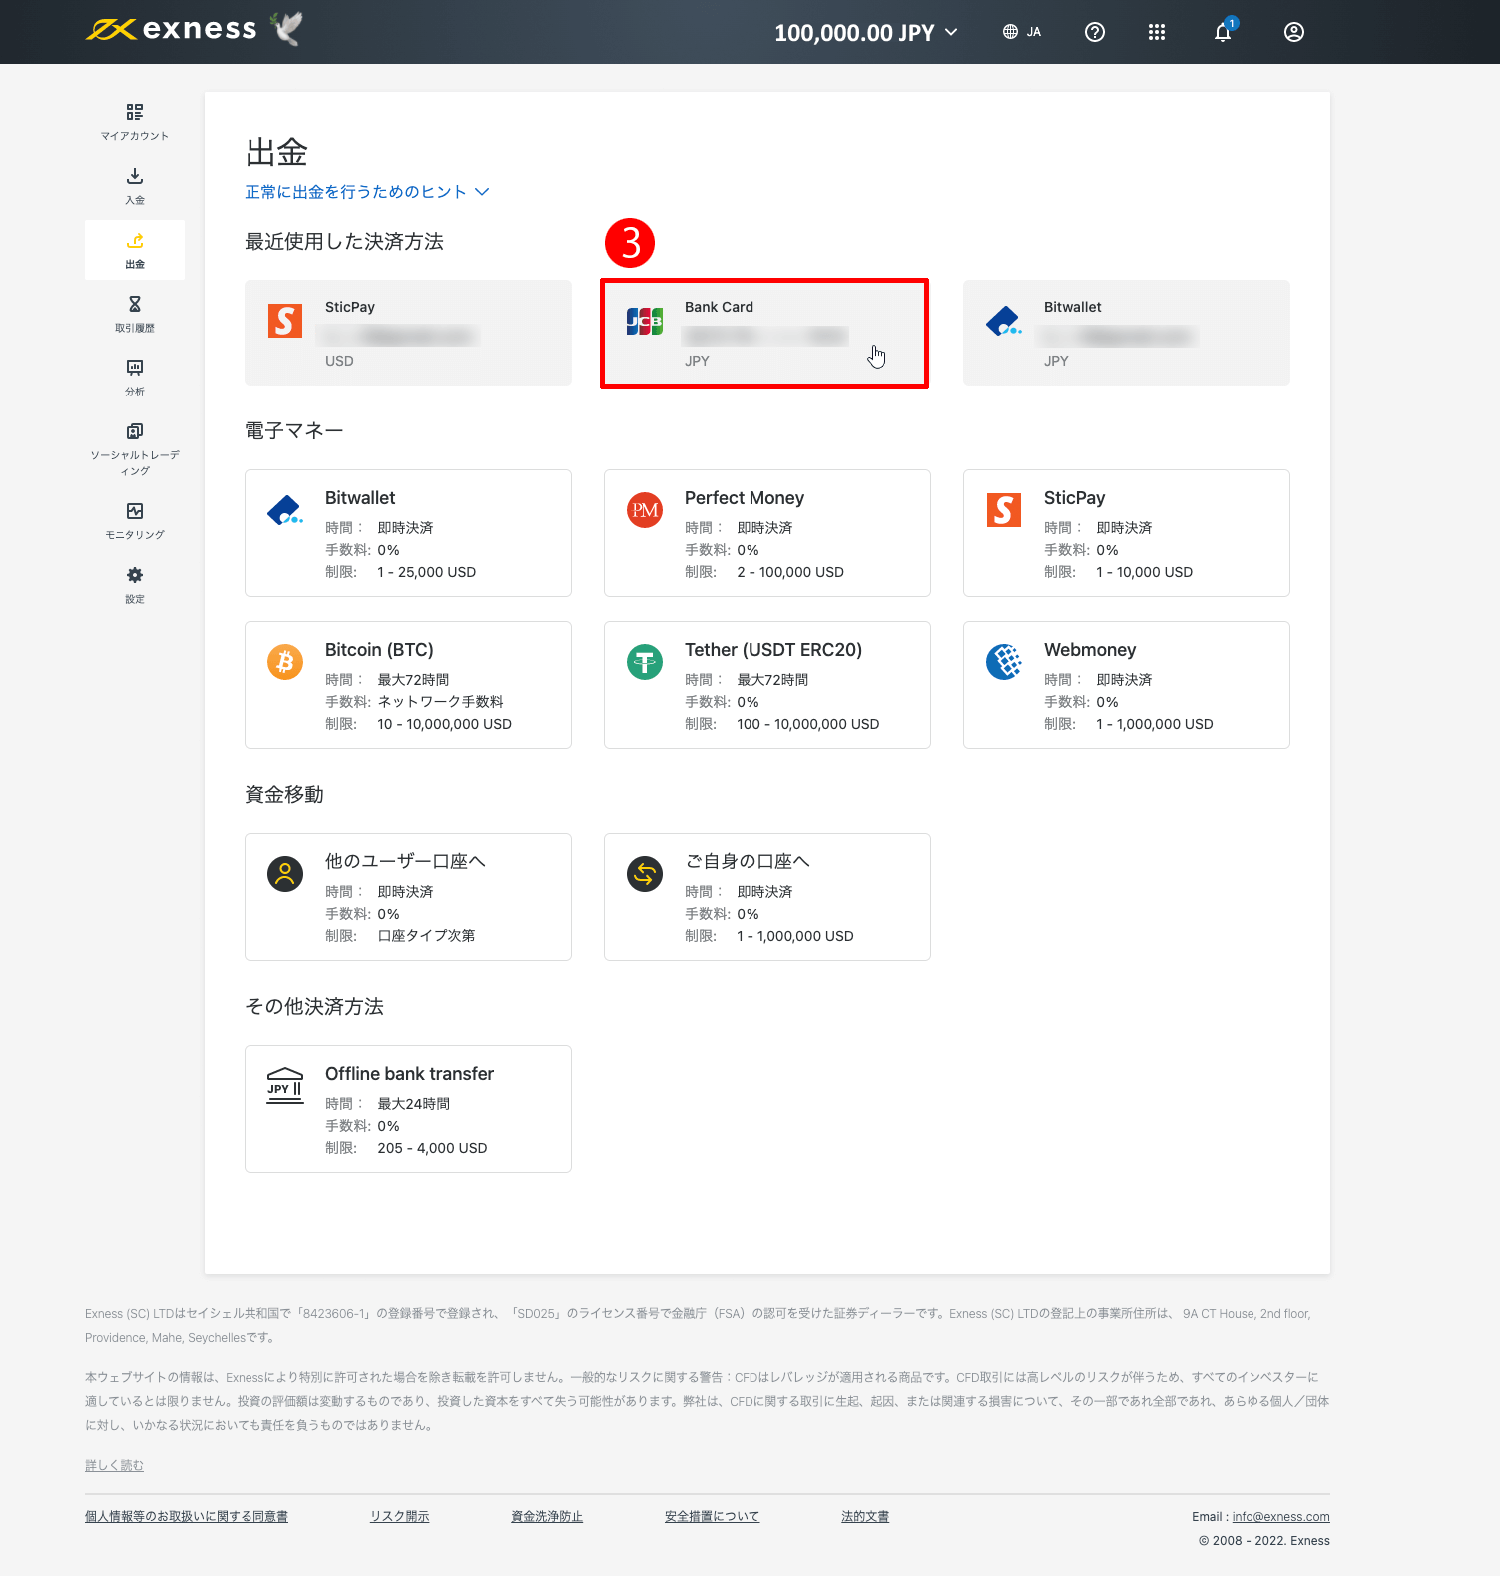This screenshot has height=1576, width=1500.
Task: Open 詳しく読む read more link
Action: pos(114,1466)
